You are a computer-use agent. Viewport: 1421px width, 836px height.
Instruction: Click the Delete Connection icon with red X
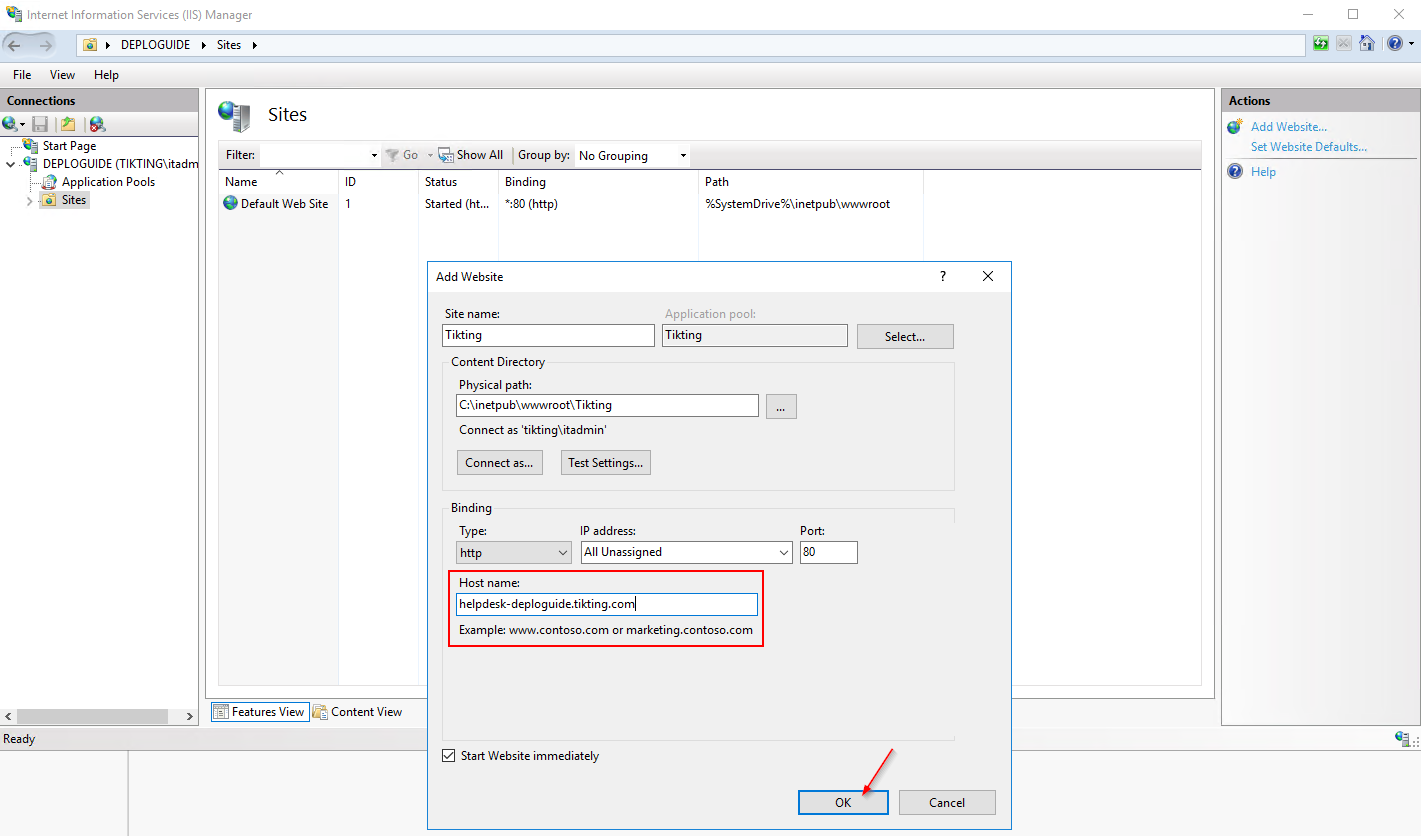[97, 124]
